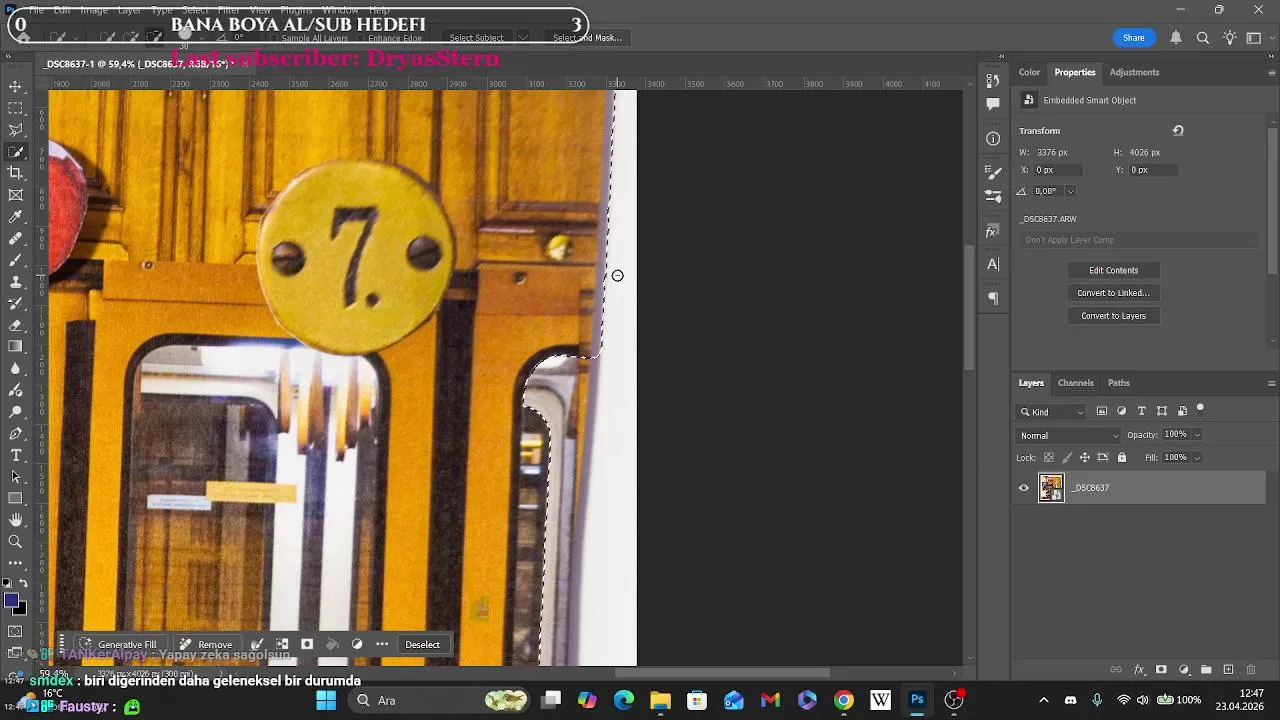Image resolution: width=1280 pixels, height=720 pixels.
Task: Select the Quick Selection tool
Action: pyautogui.click(x=16, y=152)
